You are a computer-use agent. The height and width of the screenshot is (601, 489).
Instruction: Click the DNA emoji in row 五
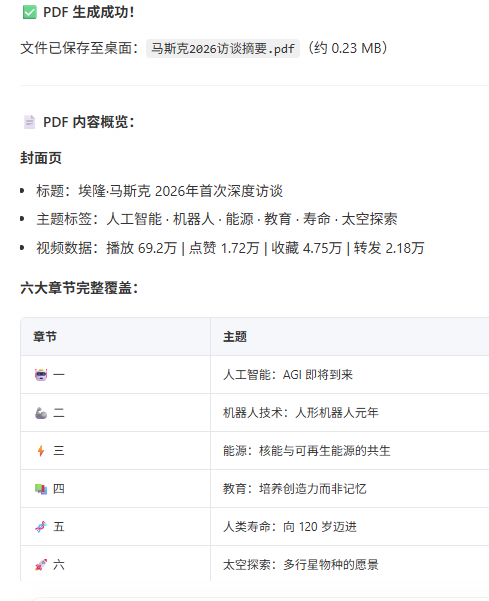tap(41, 527)
